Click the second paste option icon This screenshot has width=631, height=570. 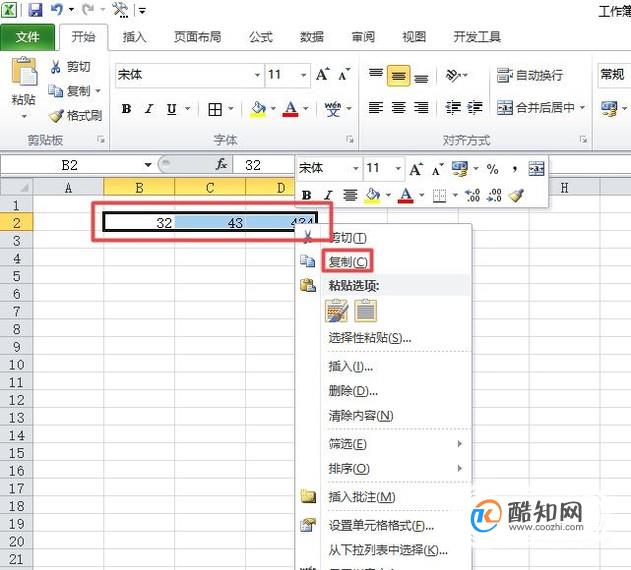click(x=365, y=311)
